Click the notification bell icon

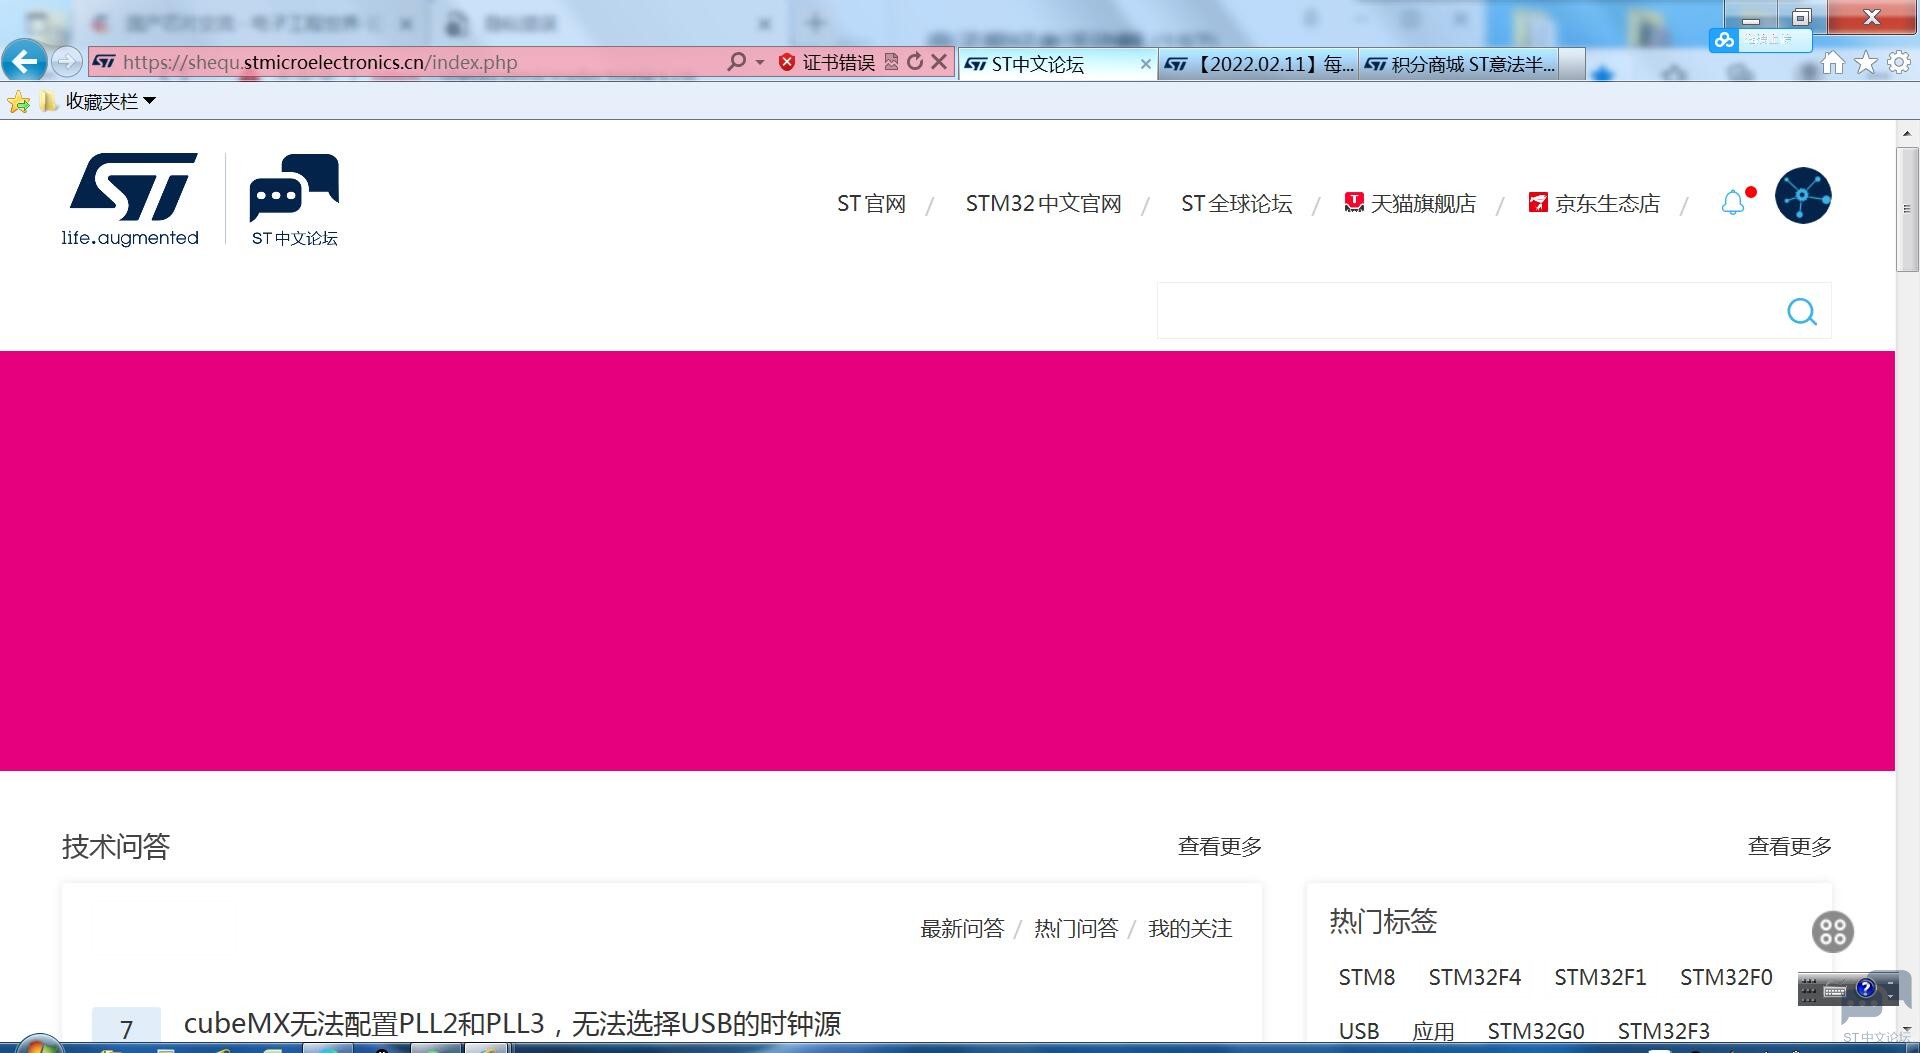tap(1734, 203)
